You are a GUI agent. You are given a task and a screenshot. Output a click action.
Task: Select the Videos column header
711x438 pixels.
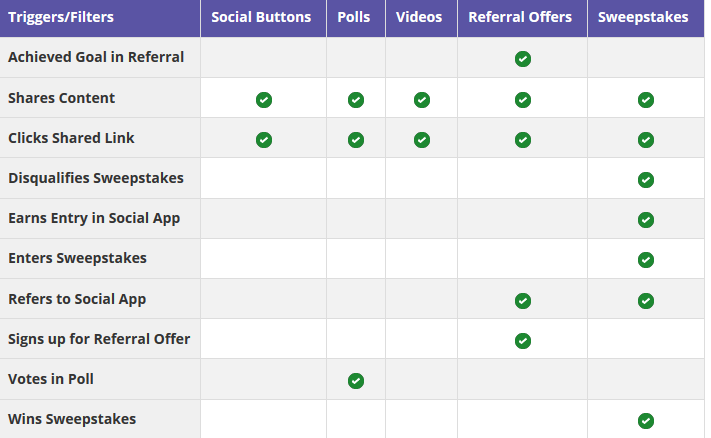pyautogui.click(x=421, y=18)
